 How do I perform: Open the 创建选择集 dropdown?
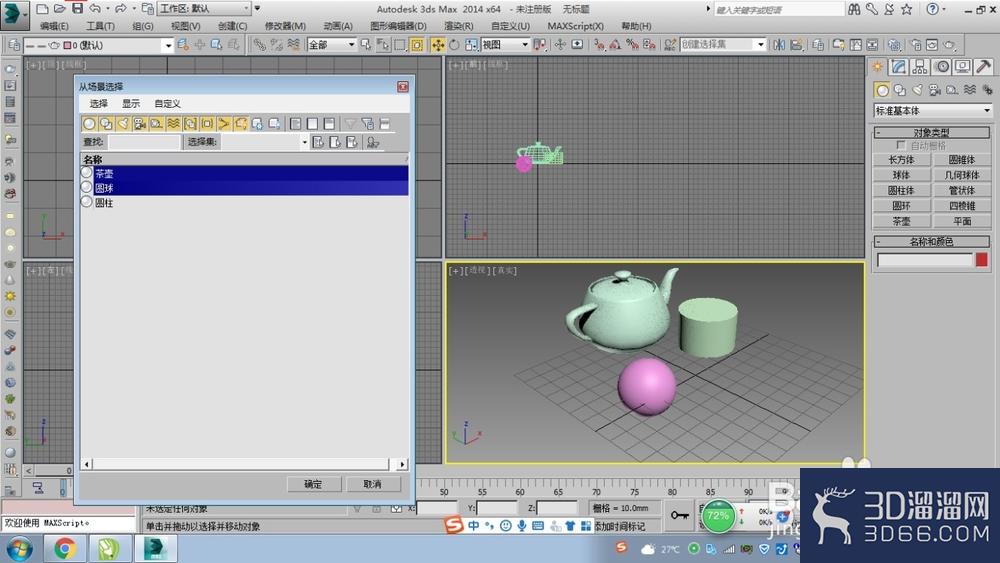723,45
